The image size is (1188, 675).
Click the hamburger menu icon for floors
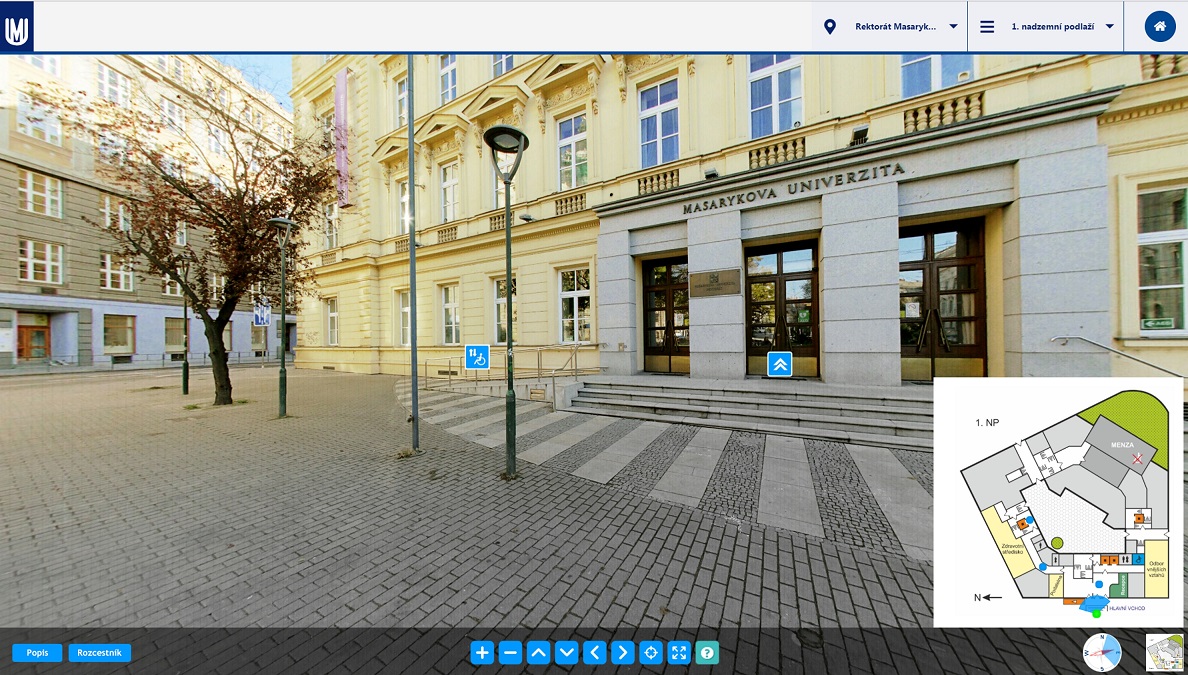coord(986,27)
